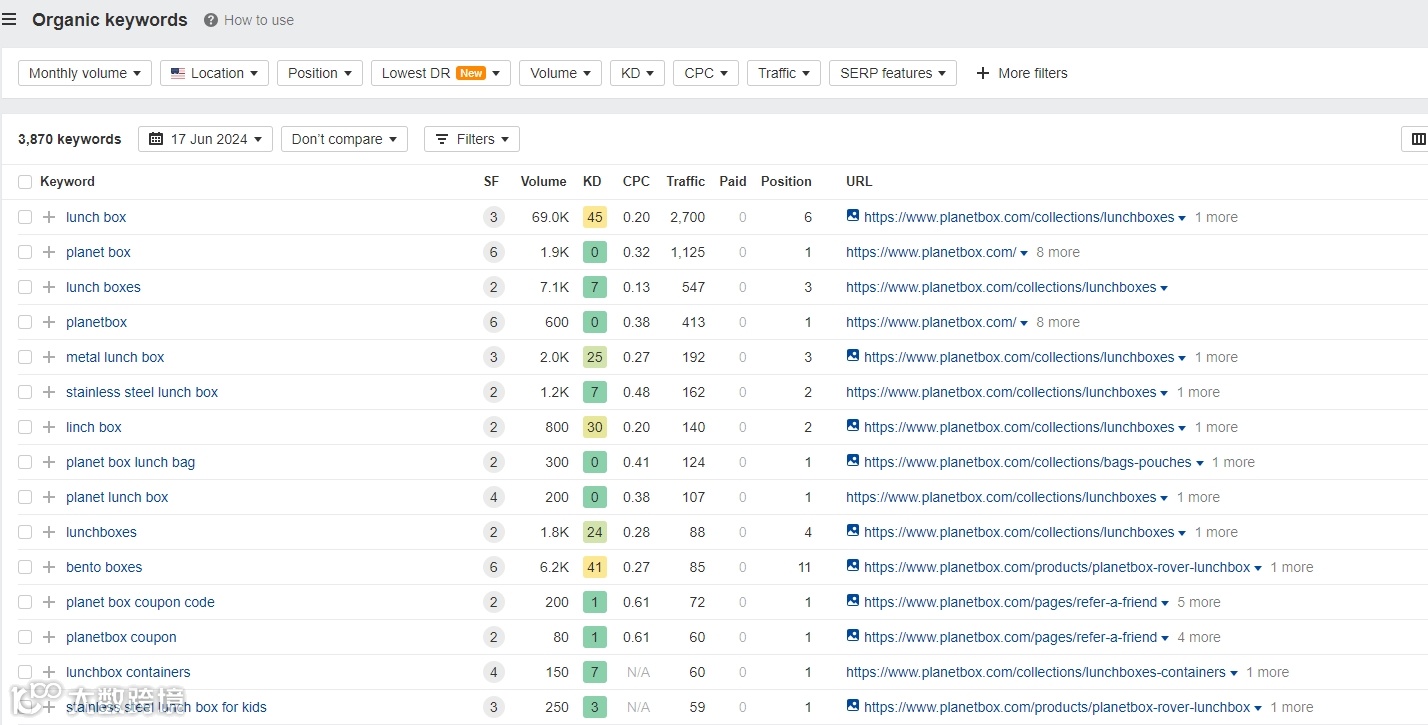
Task: Click the KD badge 25 for metal lunch box
Action: (595, 357)
